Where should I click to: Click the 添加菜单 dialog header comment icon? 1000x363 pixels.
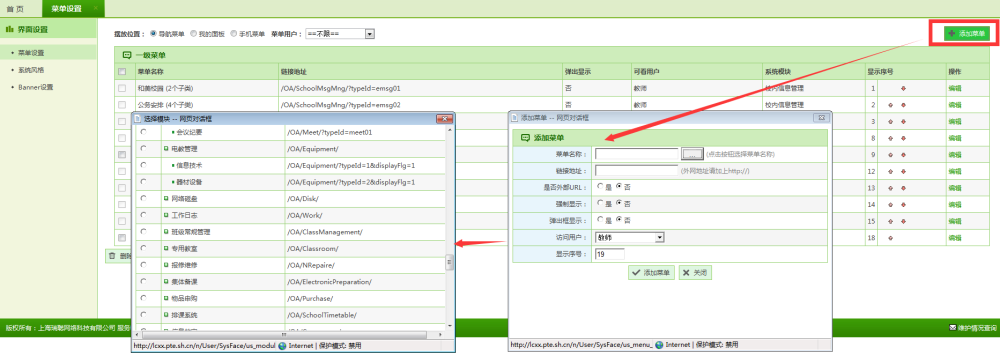click(x=526, y=137)
